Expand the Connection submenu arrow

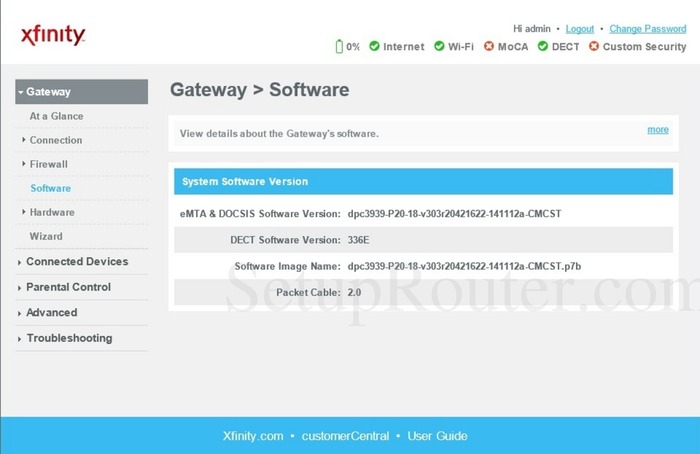(23, 140)
